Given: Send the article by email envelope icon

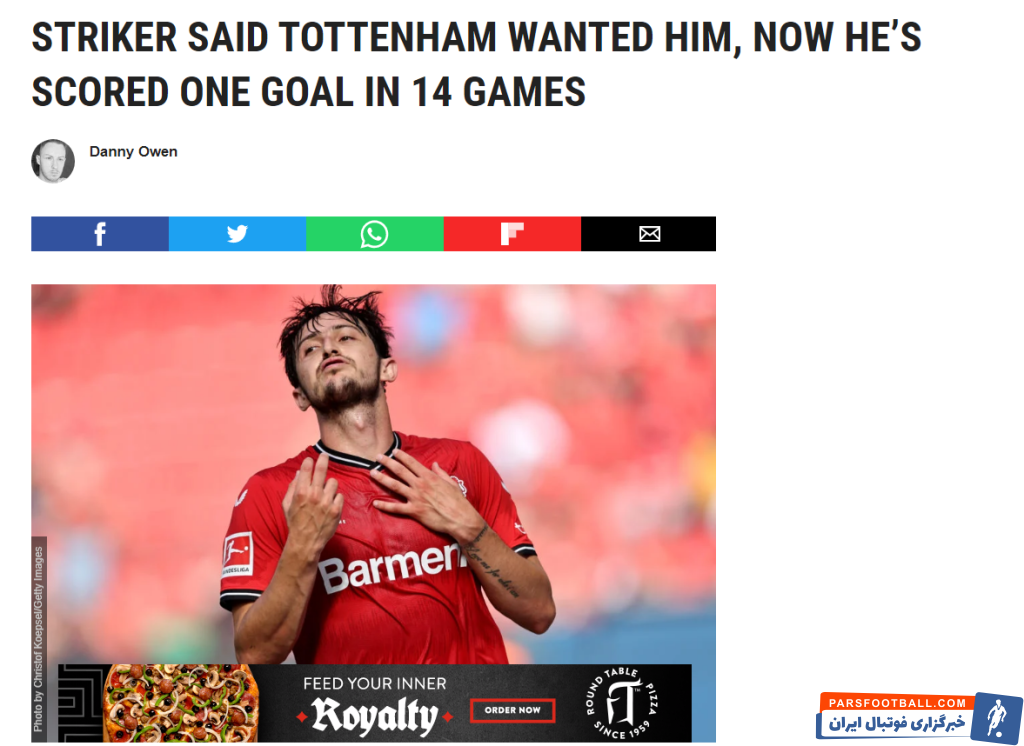Looking at the screenshot, I should (x=648, y=234).
